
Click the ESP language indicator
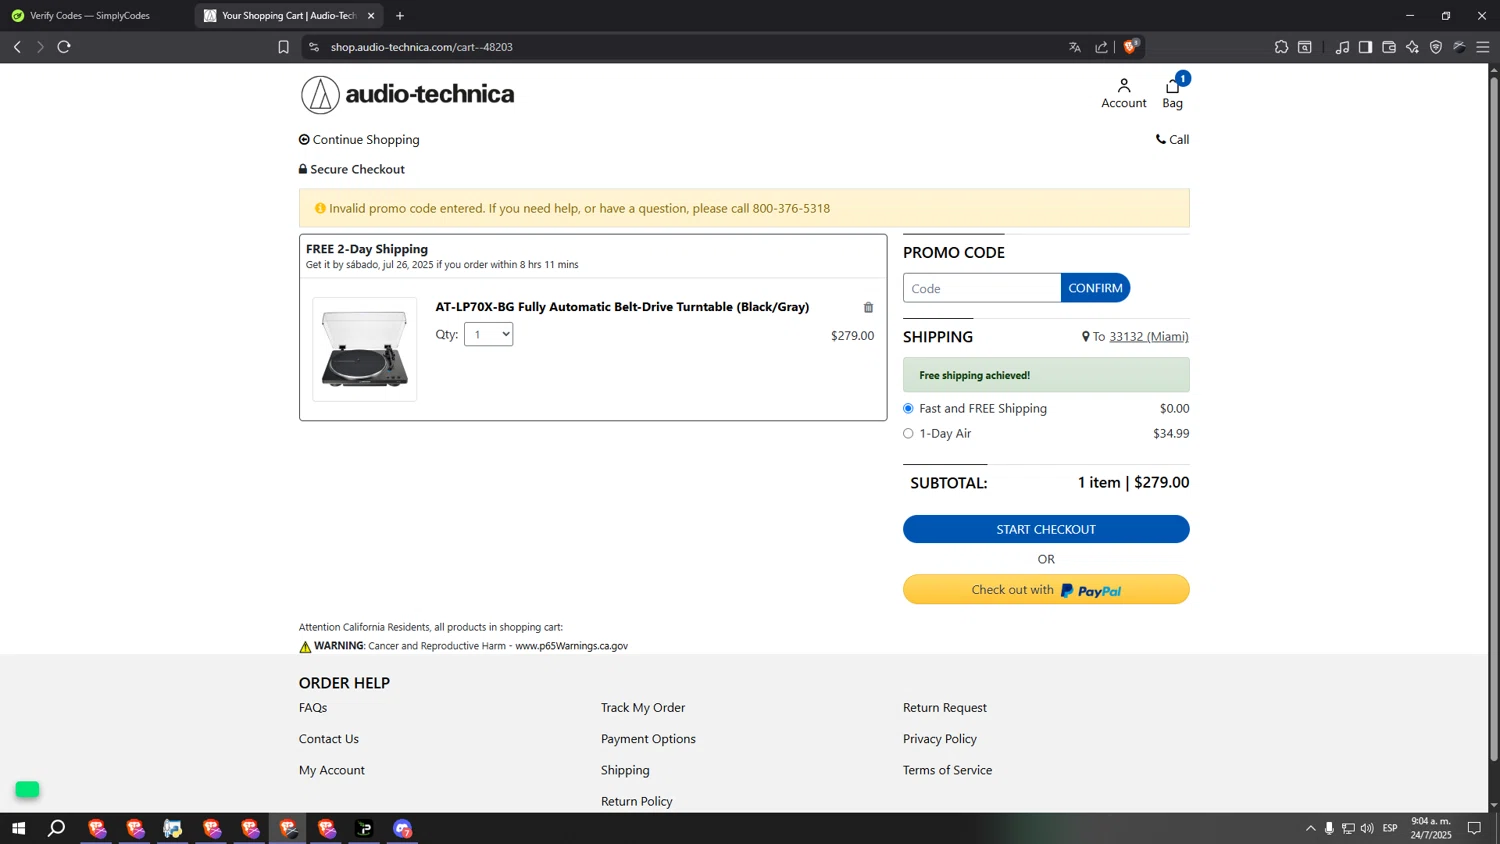(x=1390, y=828)
